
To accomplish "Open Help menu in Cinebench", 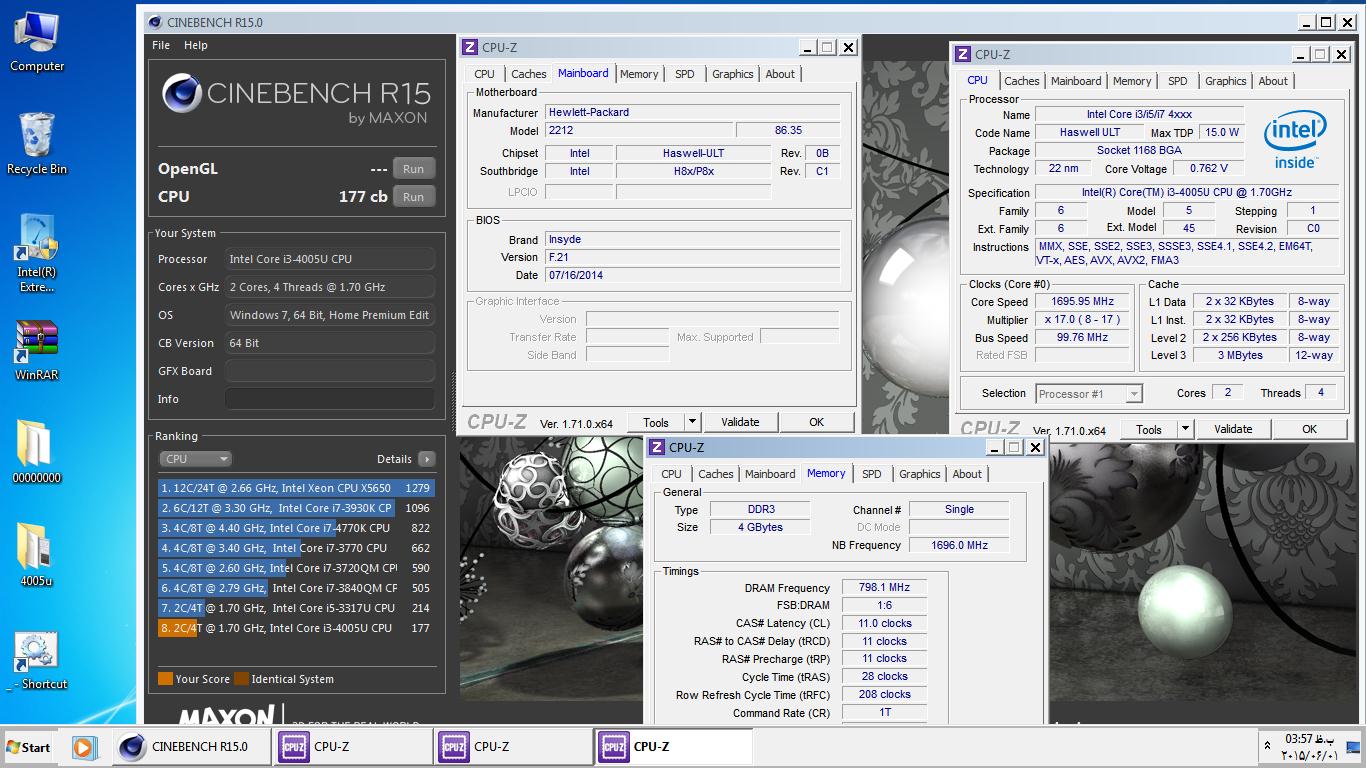I will (x=196, y=45).
